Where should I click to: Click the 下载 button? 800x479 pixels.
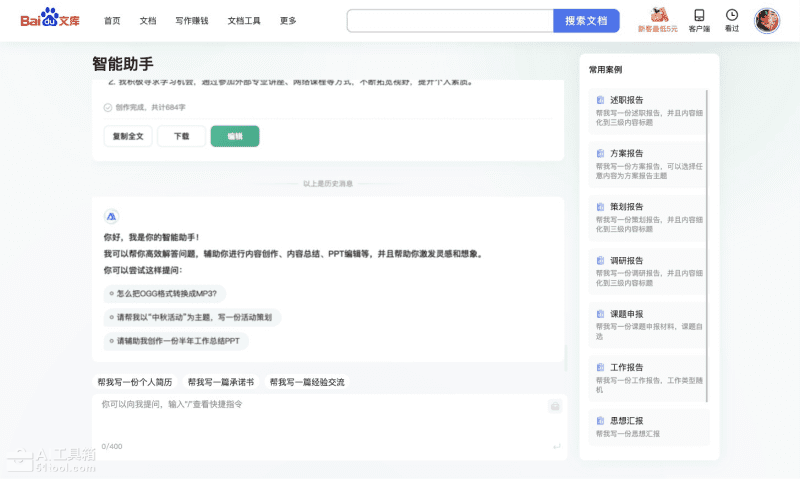pyautogui.click(x=181, y=136)
